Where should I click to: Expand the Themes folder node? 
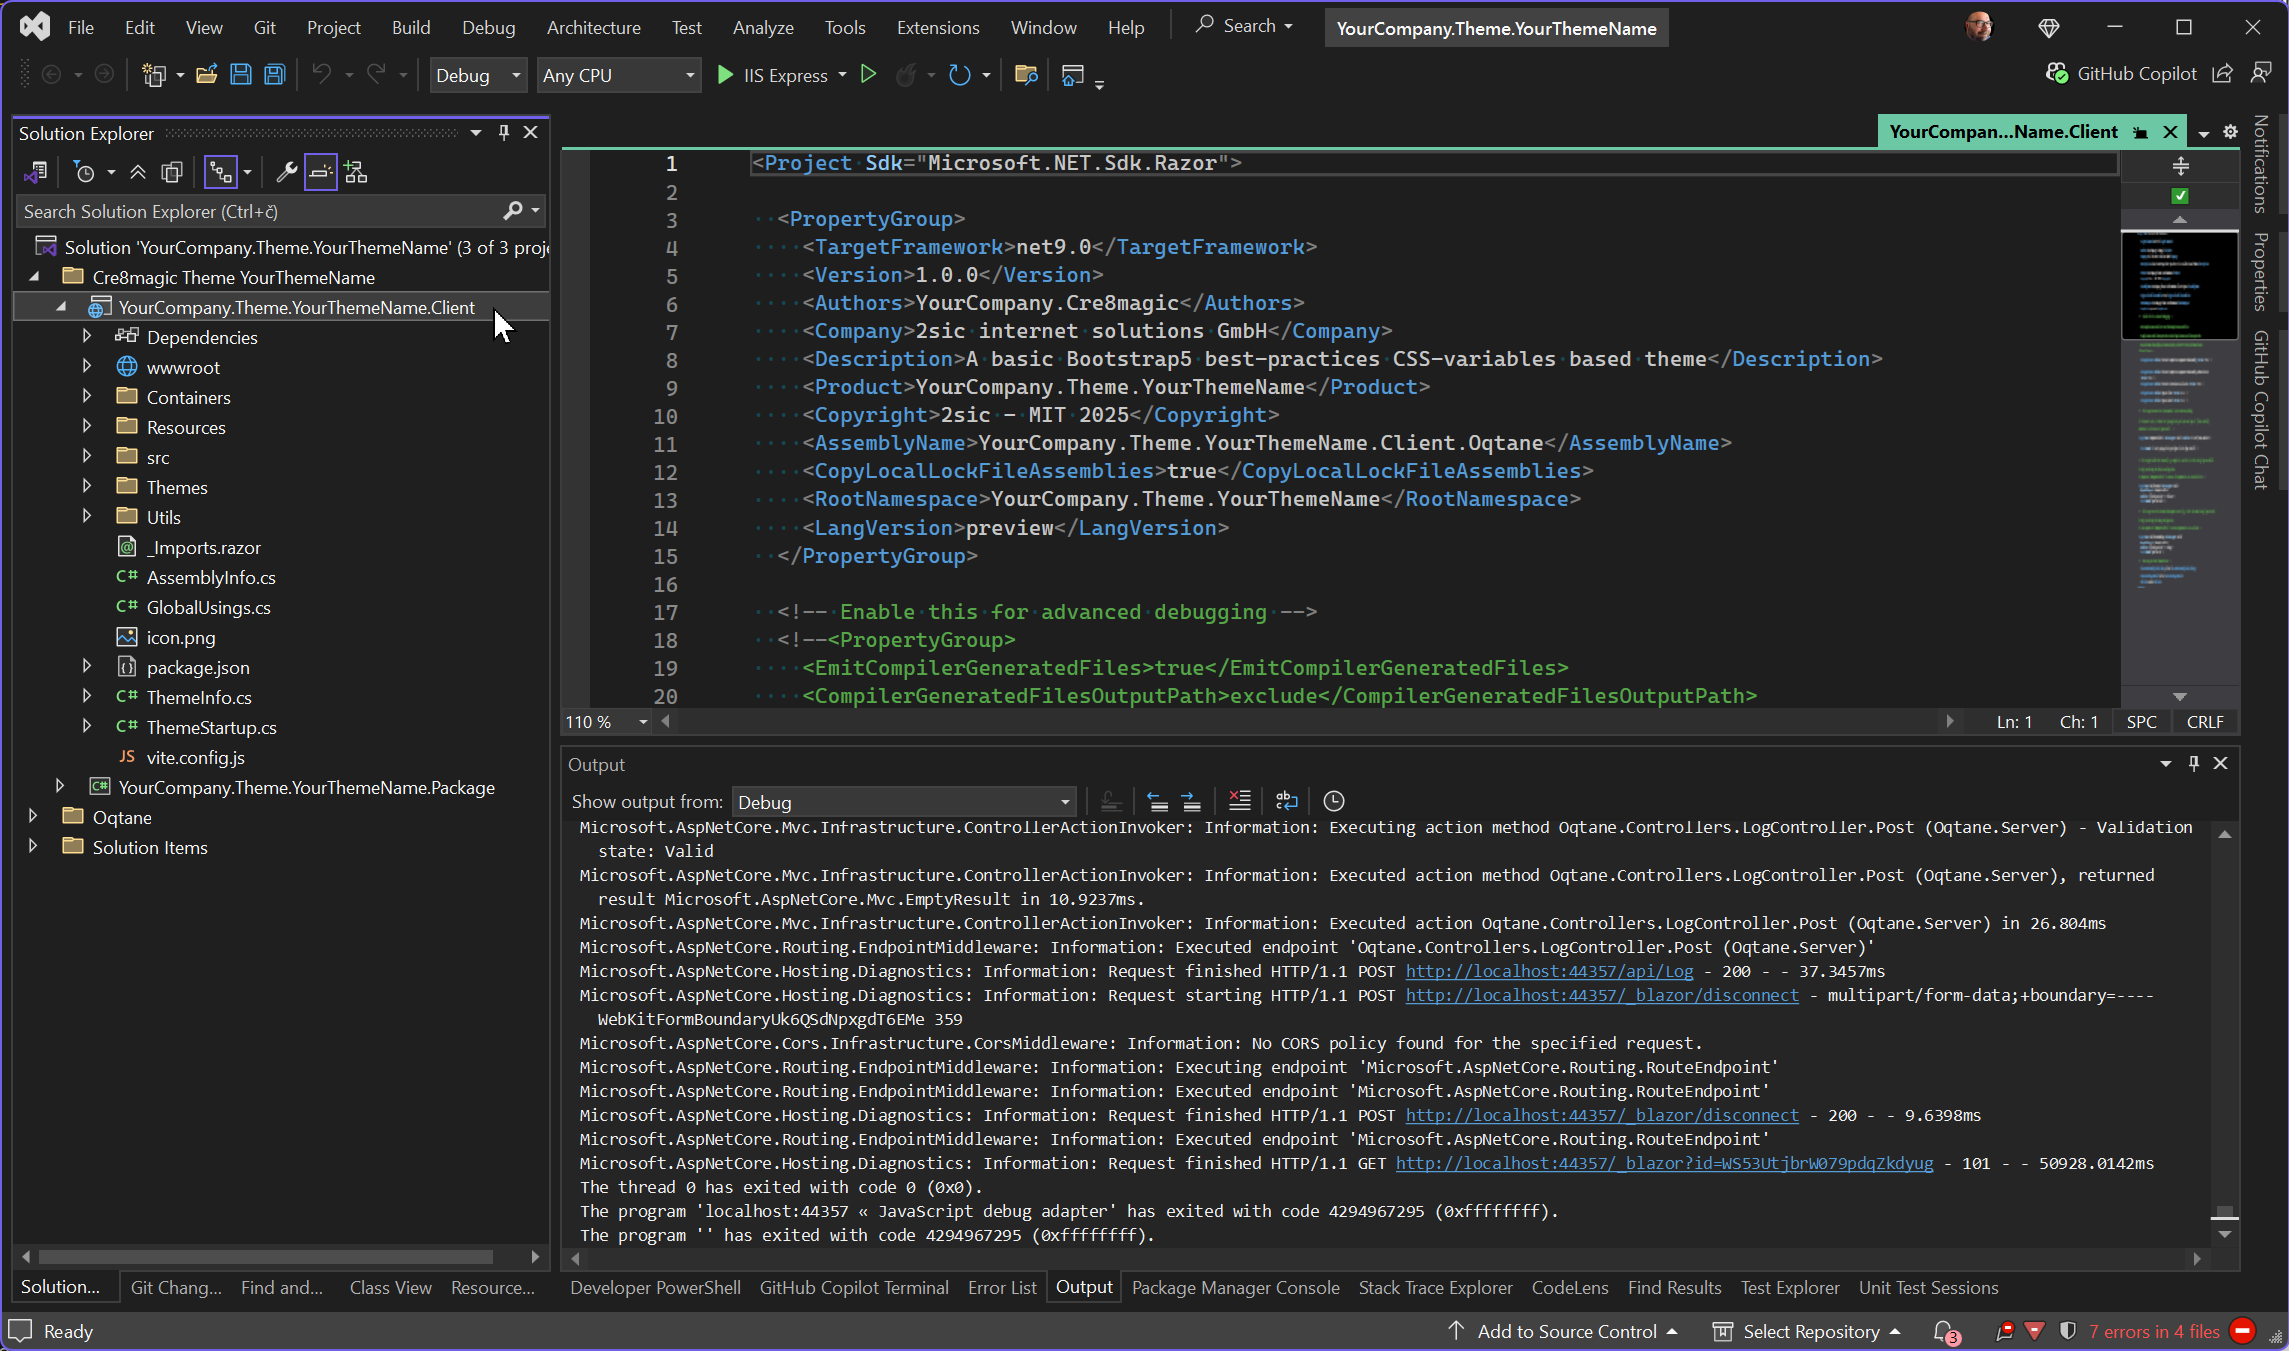point(88,487)
